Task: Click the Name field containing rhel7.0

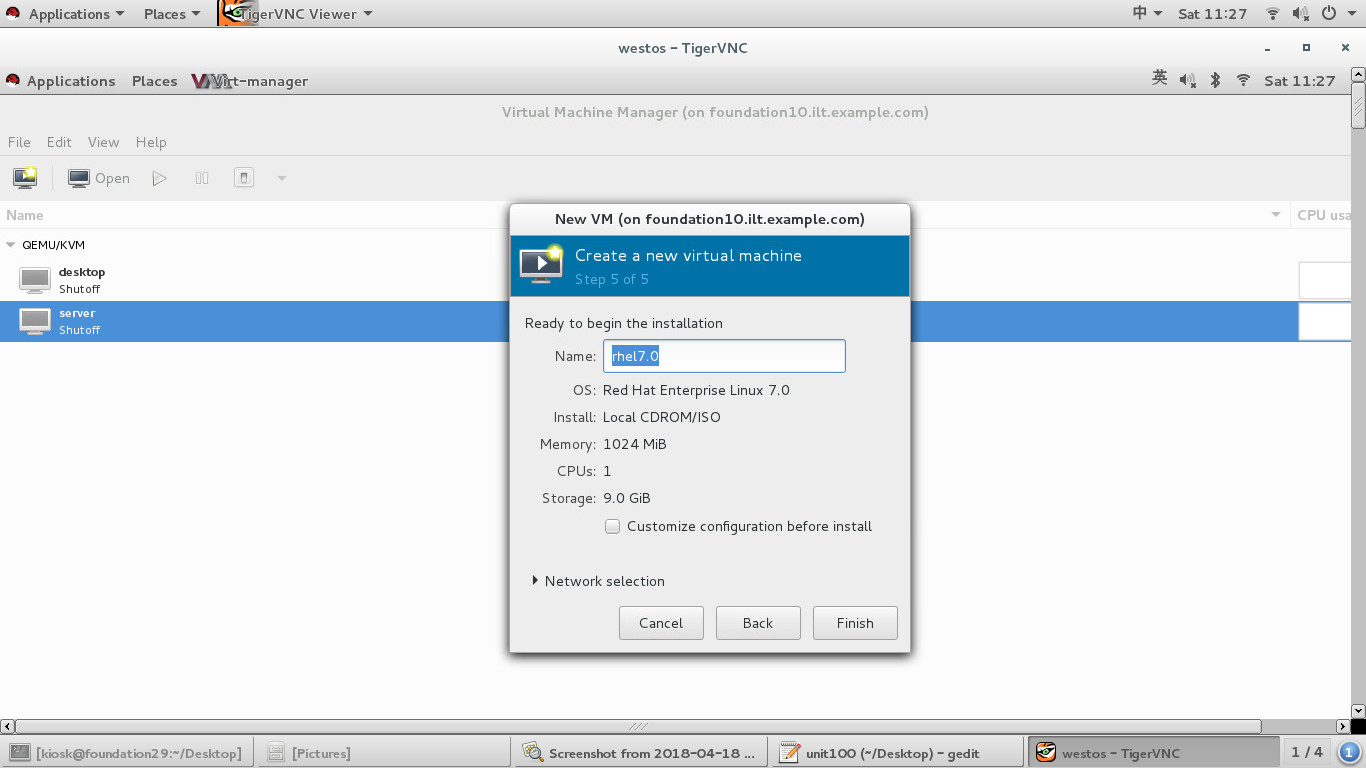Action: (x=724, y=356)
